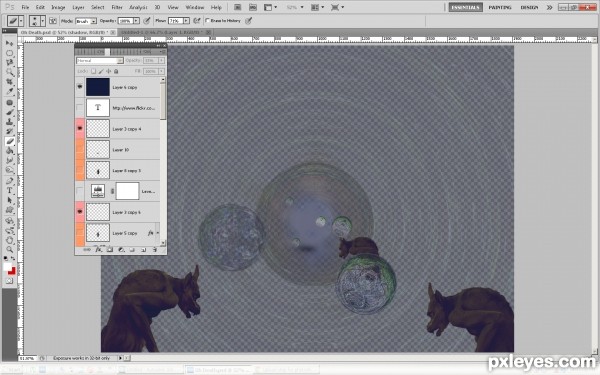This screenshot has height=375, width=600.
Task: Switch to the Untitled-1 document tab
Action: point(165,32)
